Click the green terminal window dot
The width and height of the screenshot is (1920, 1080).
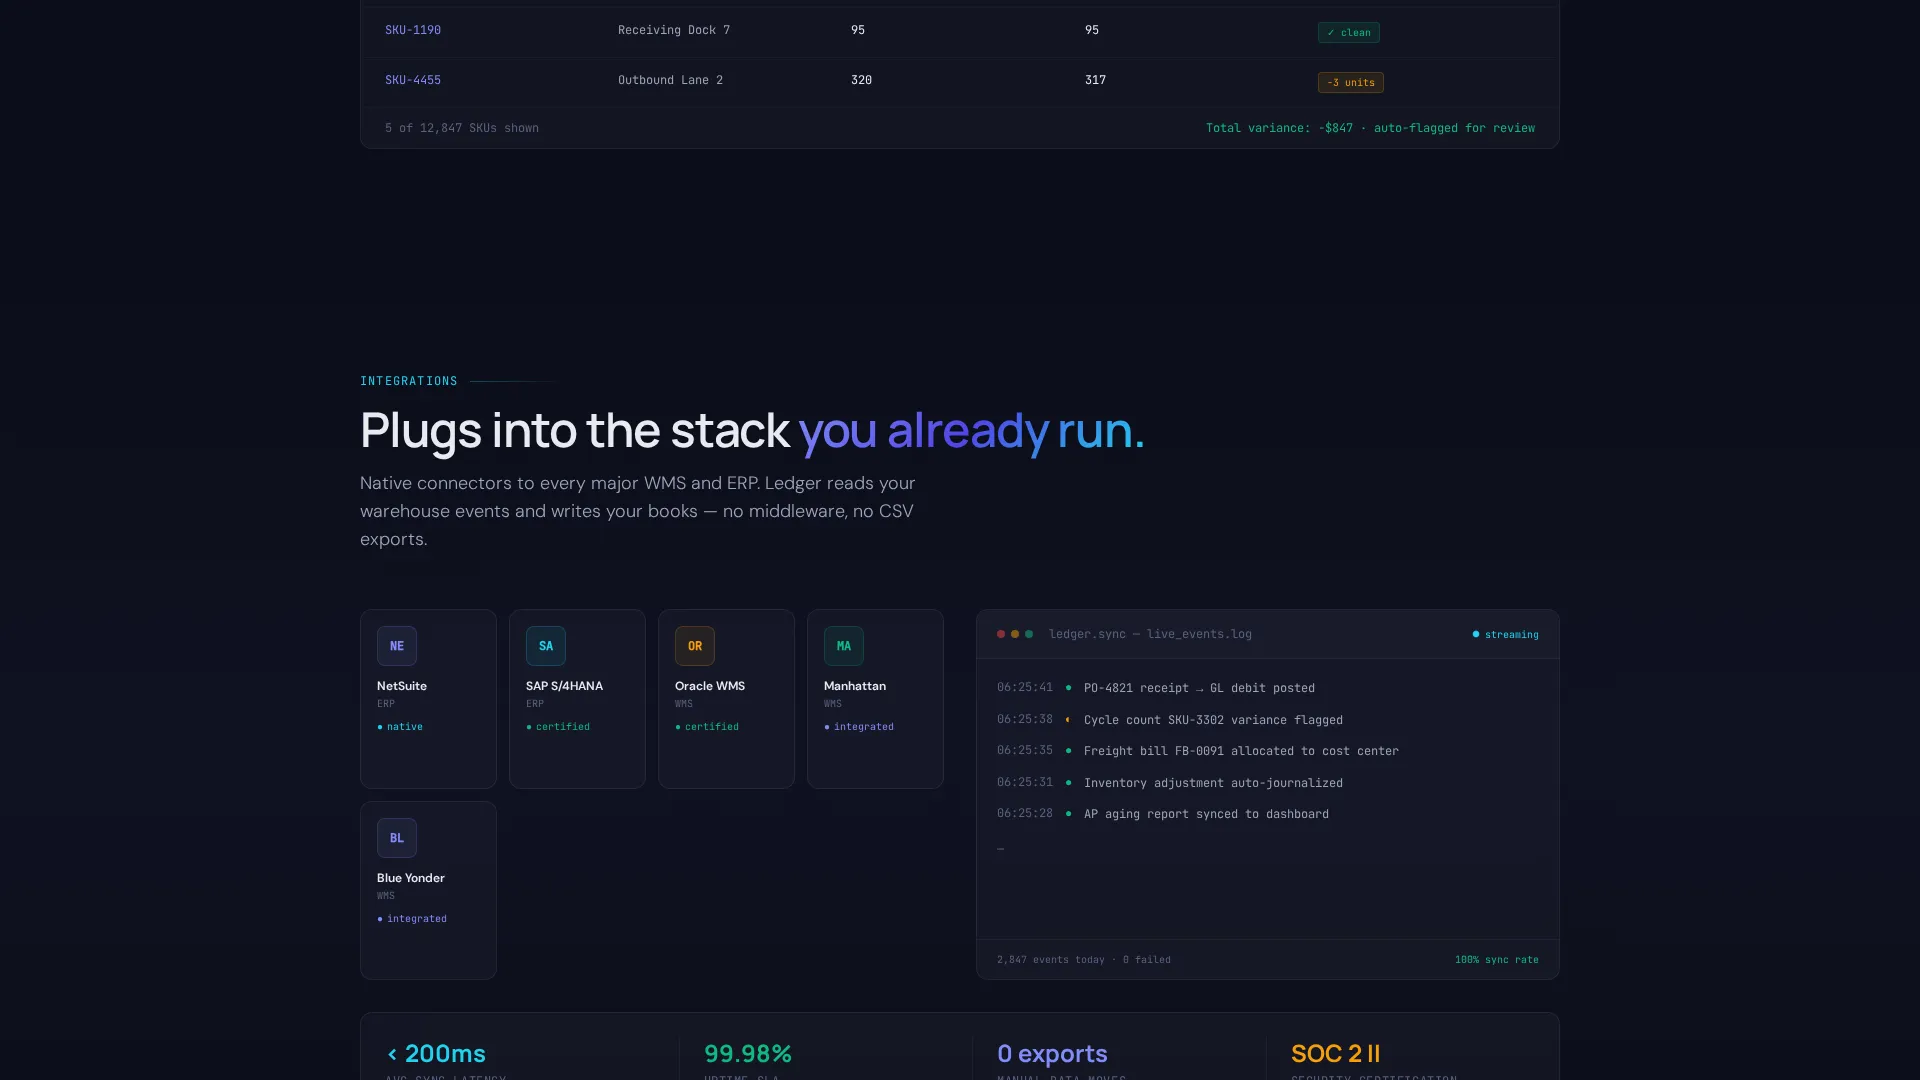point(1028,634)
